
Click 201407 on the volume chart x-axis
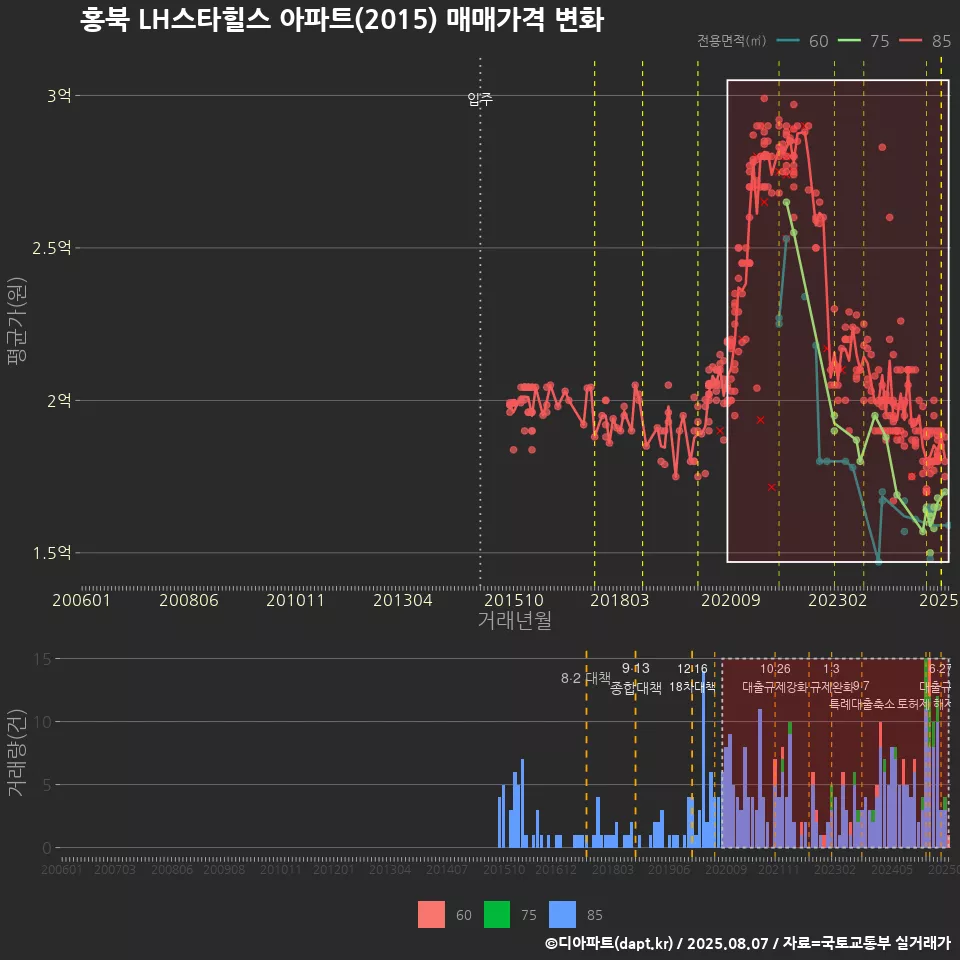[447, 869]
